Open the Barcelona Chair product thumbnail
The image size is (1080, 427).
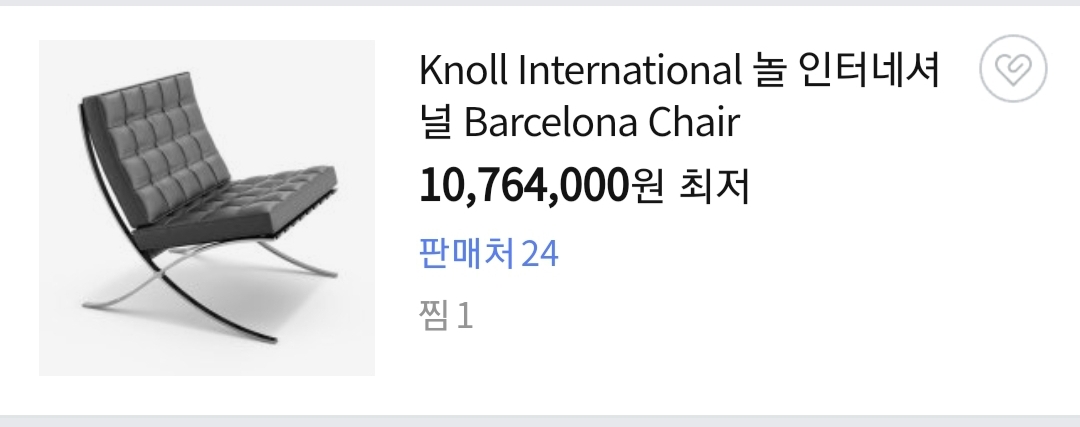click(207, 208)
